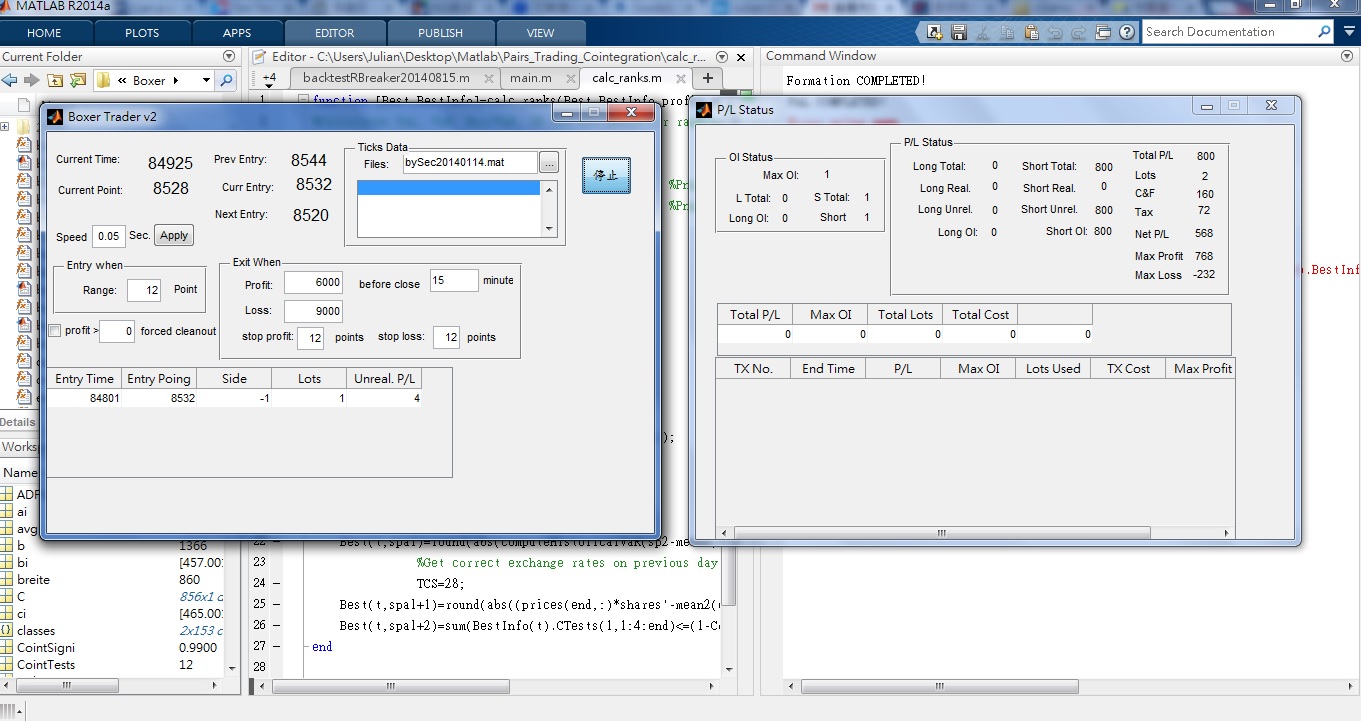Image resolution: width=1361 pixels, height=721 pixels.
Task: Click the Speed input field showing 0.05
Action: pos(108,237)
